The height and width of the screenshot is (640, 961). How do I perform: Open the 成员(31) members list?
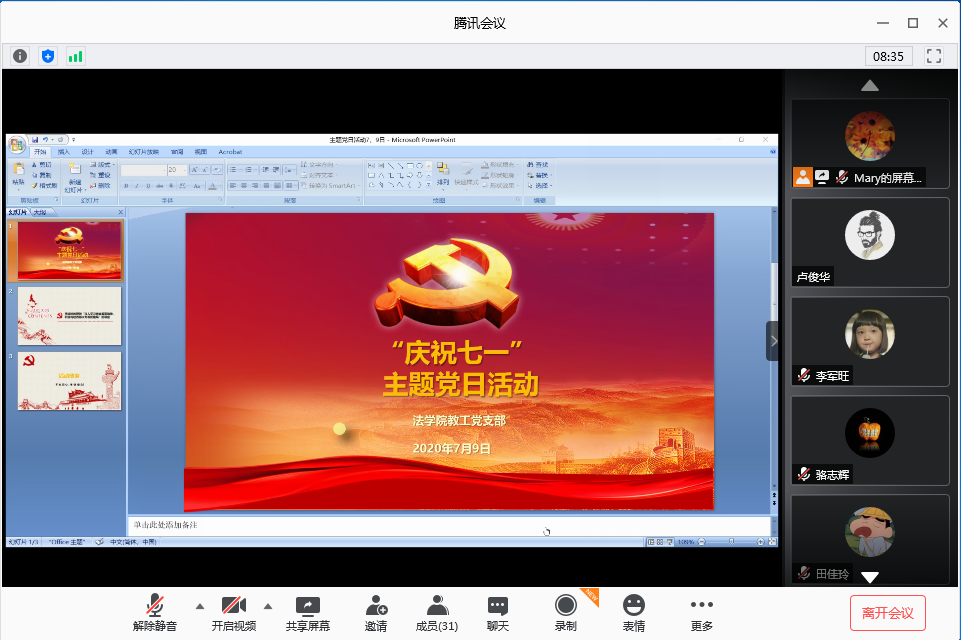click(437, 613)
